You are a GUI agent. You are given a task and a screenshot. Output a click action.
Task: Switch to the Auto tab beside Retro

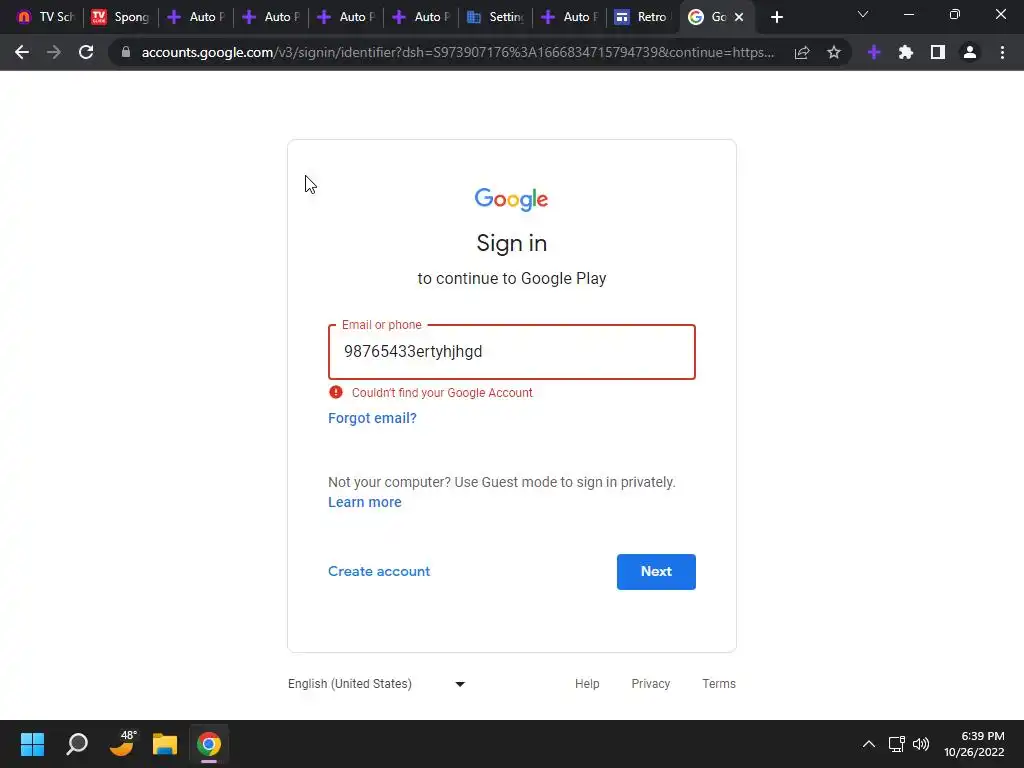(x=569, y=17)
